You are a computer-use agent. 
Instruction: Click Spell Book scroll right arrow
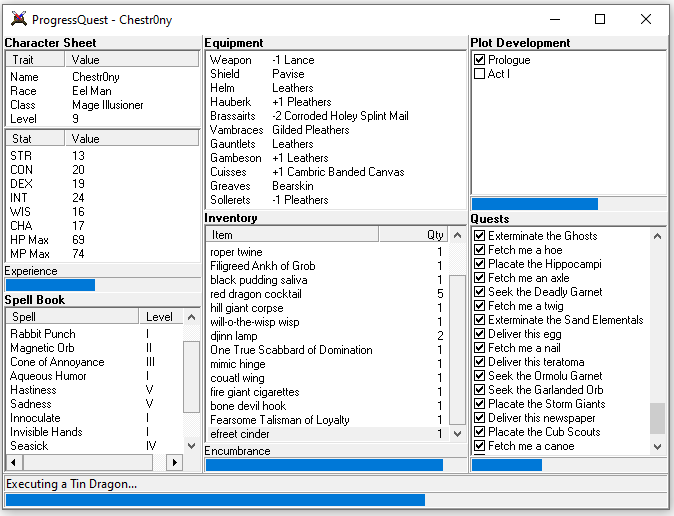click(175, 462)
